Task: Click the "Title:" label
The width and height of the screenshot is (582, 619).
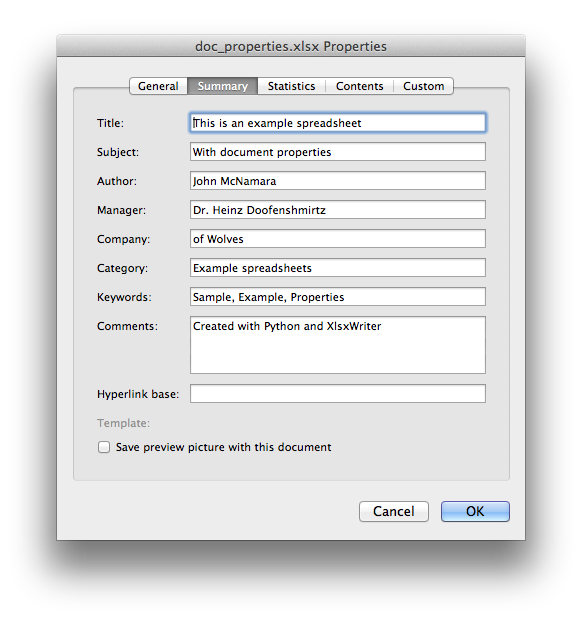Action: [x=111, y=123]
